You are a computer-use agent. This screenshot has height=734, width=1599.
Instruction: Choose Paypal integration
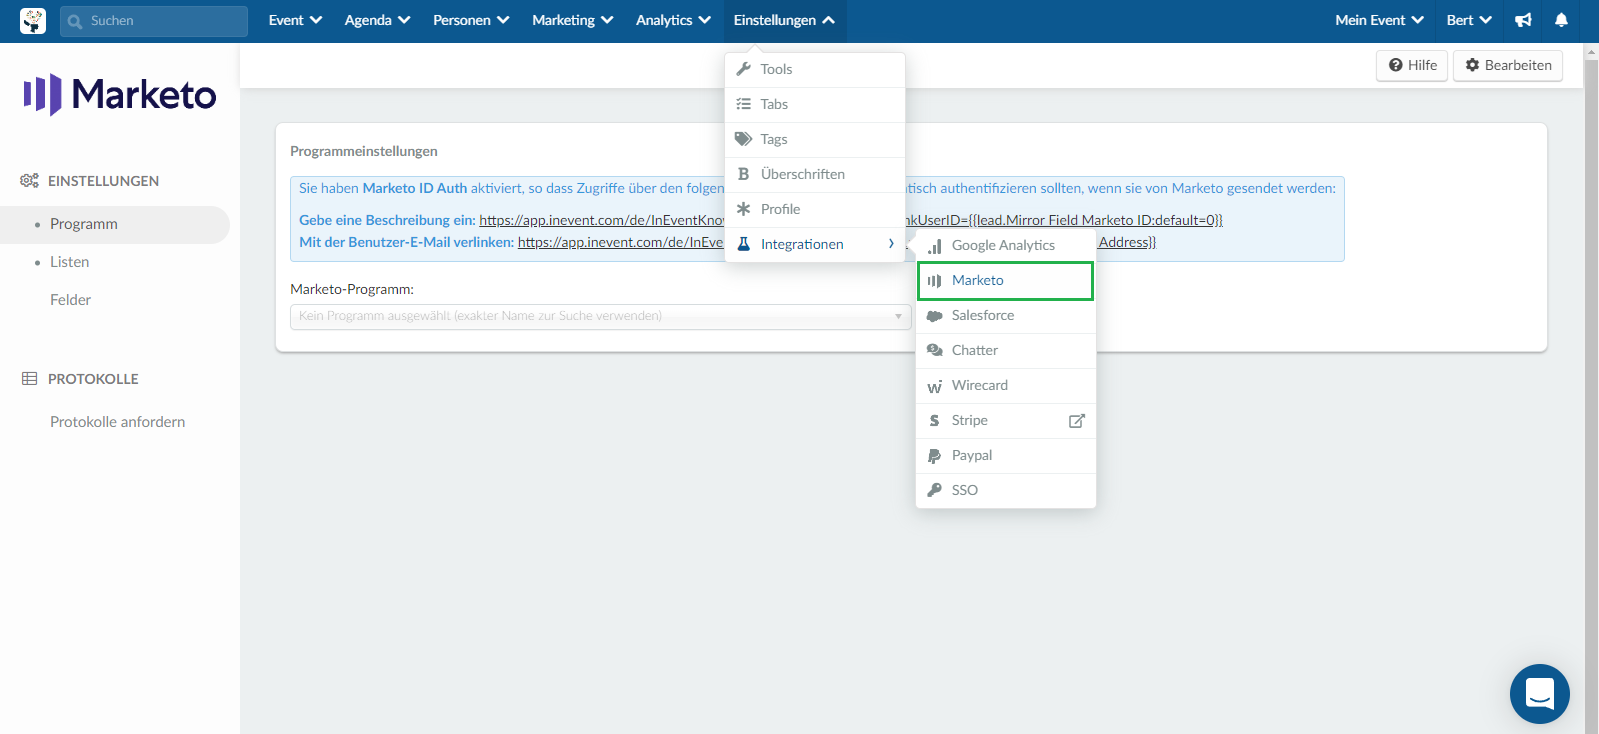click(1006, 456)
